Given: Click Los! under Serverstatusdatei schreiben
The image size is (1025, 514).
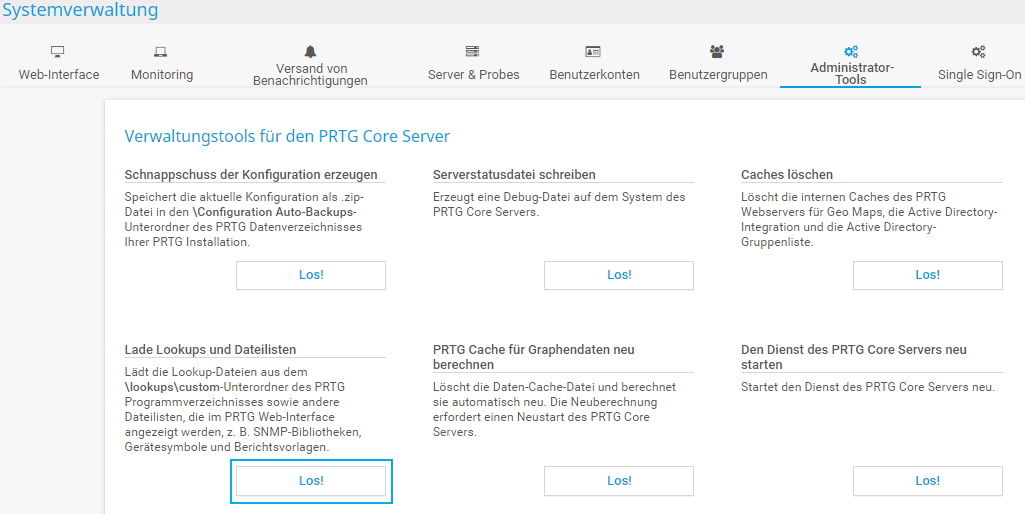Looking at the screenshot, I should (x=618, y=275).
